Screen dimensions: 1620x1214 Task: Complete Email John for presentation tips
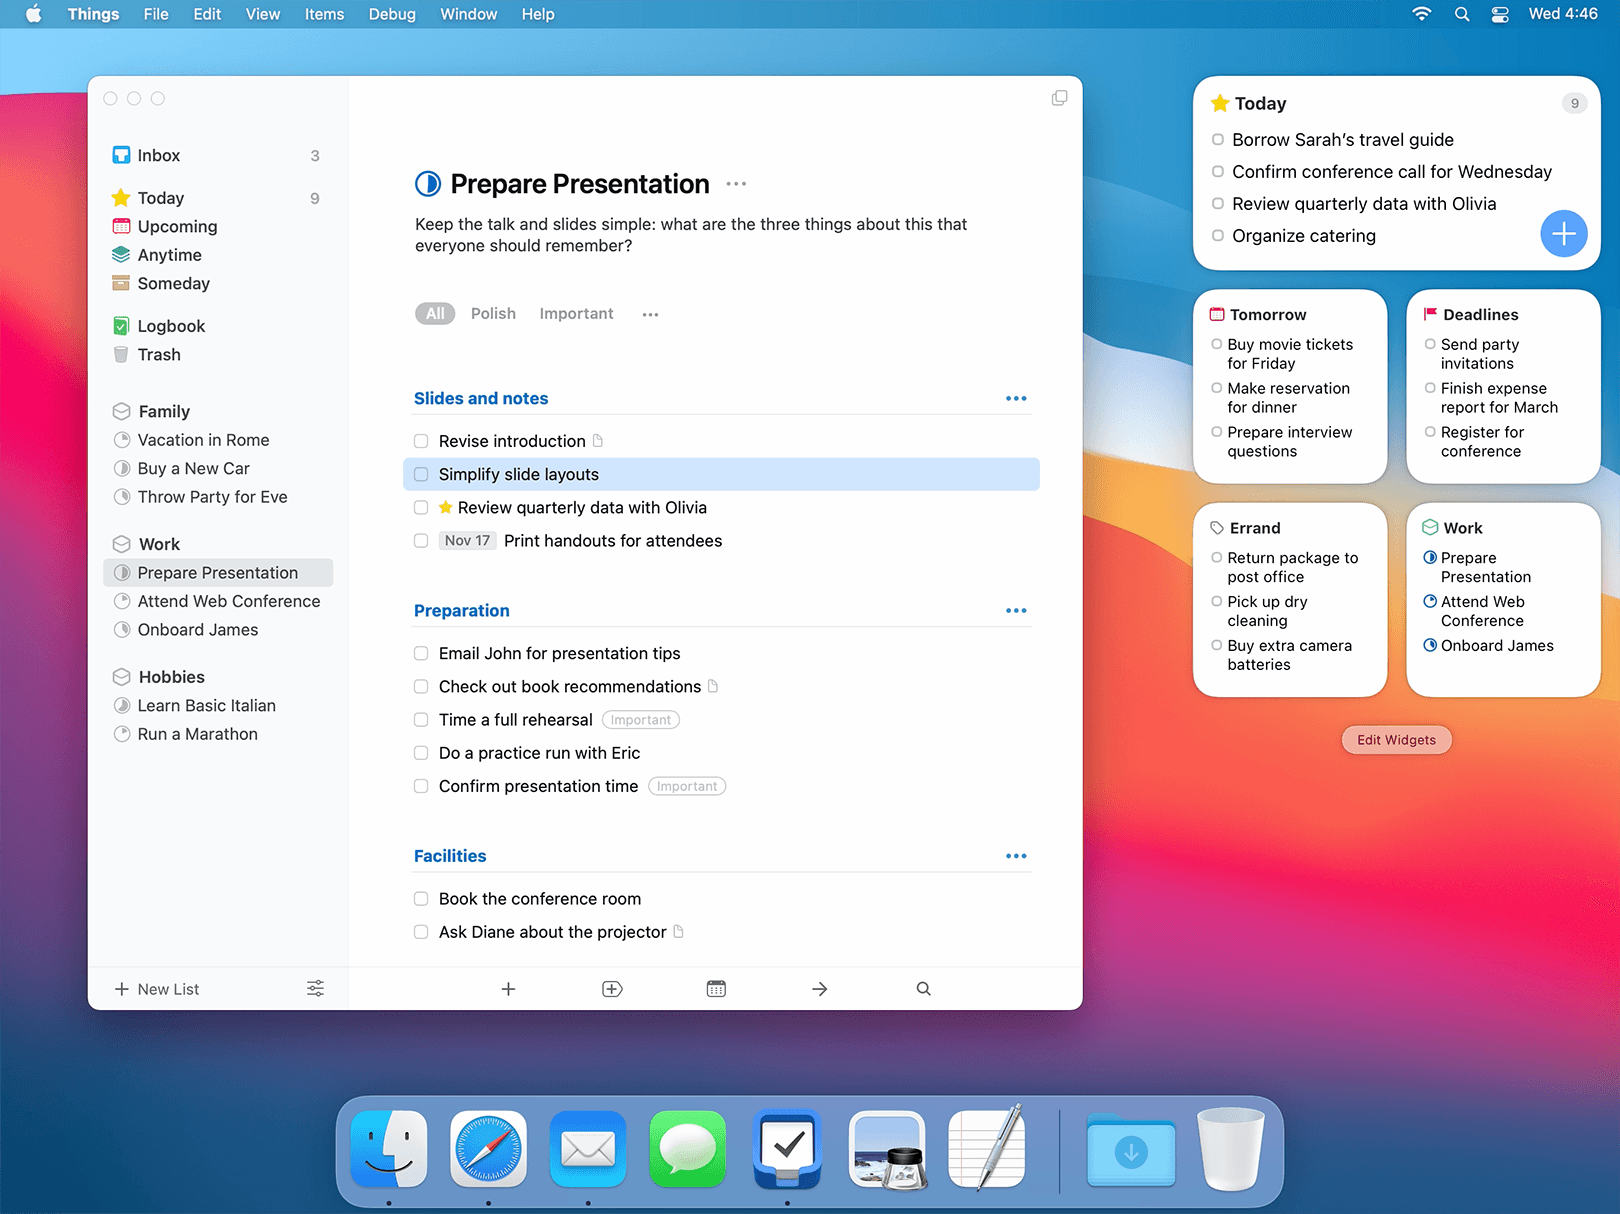[x=420, y=653]
